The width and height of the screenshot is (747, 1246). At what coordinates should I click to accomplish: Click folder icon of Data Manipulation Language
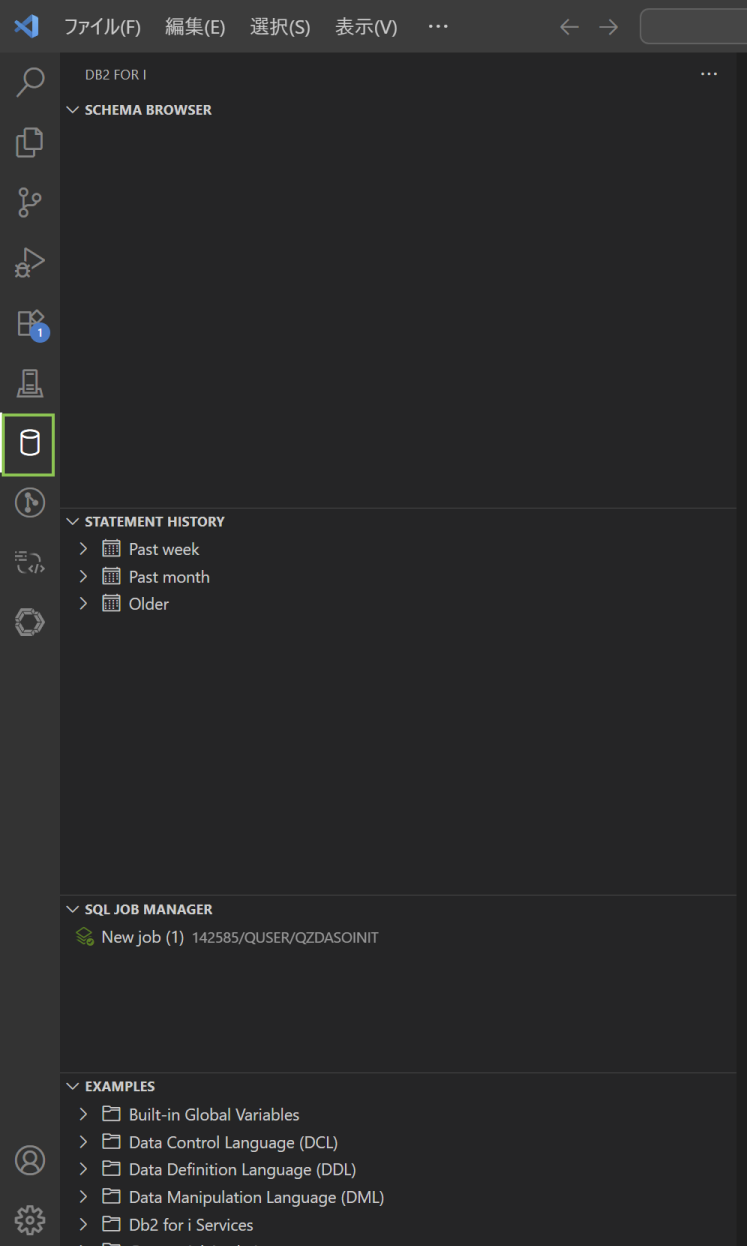click(x=111, y=1197)
